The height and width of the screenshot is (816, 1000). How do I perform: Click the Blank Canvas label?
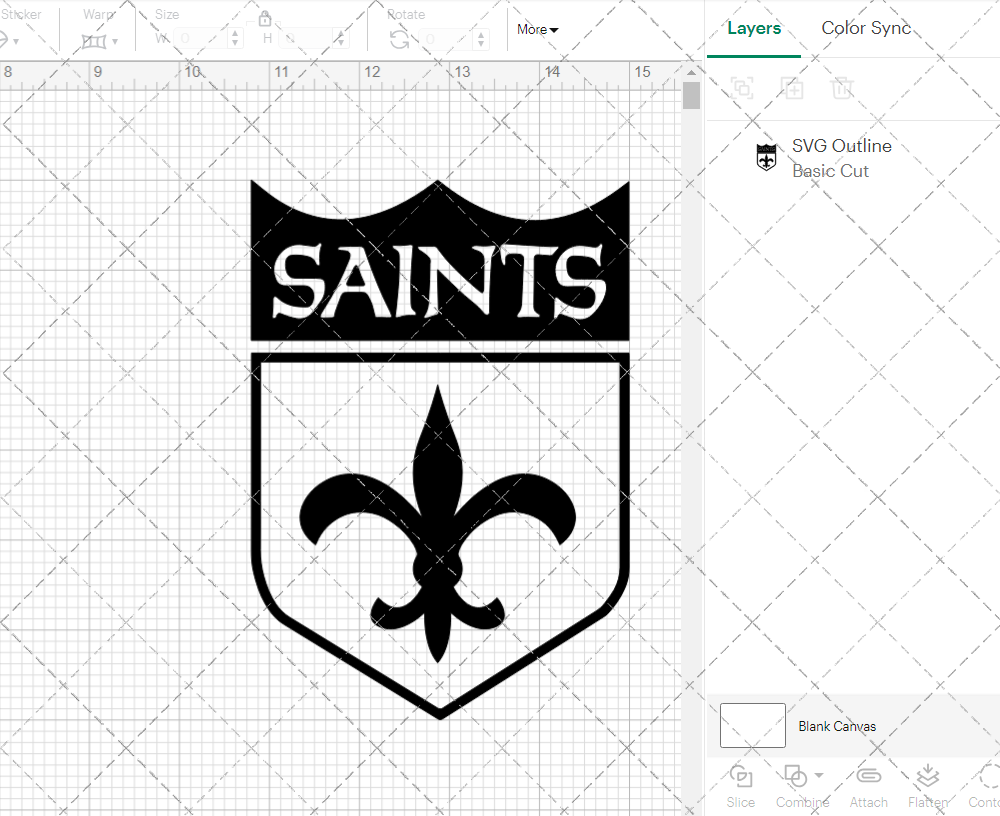click(836, 726)
